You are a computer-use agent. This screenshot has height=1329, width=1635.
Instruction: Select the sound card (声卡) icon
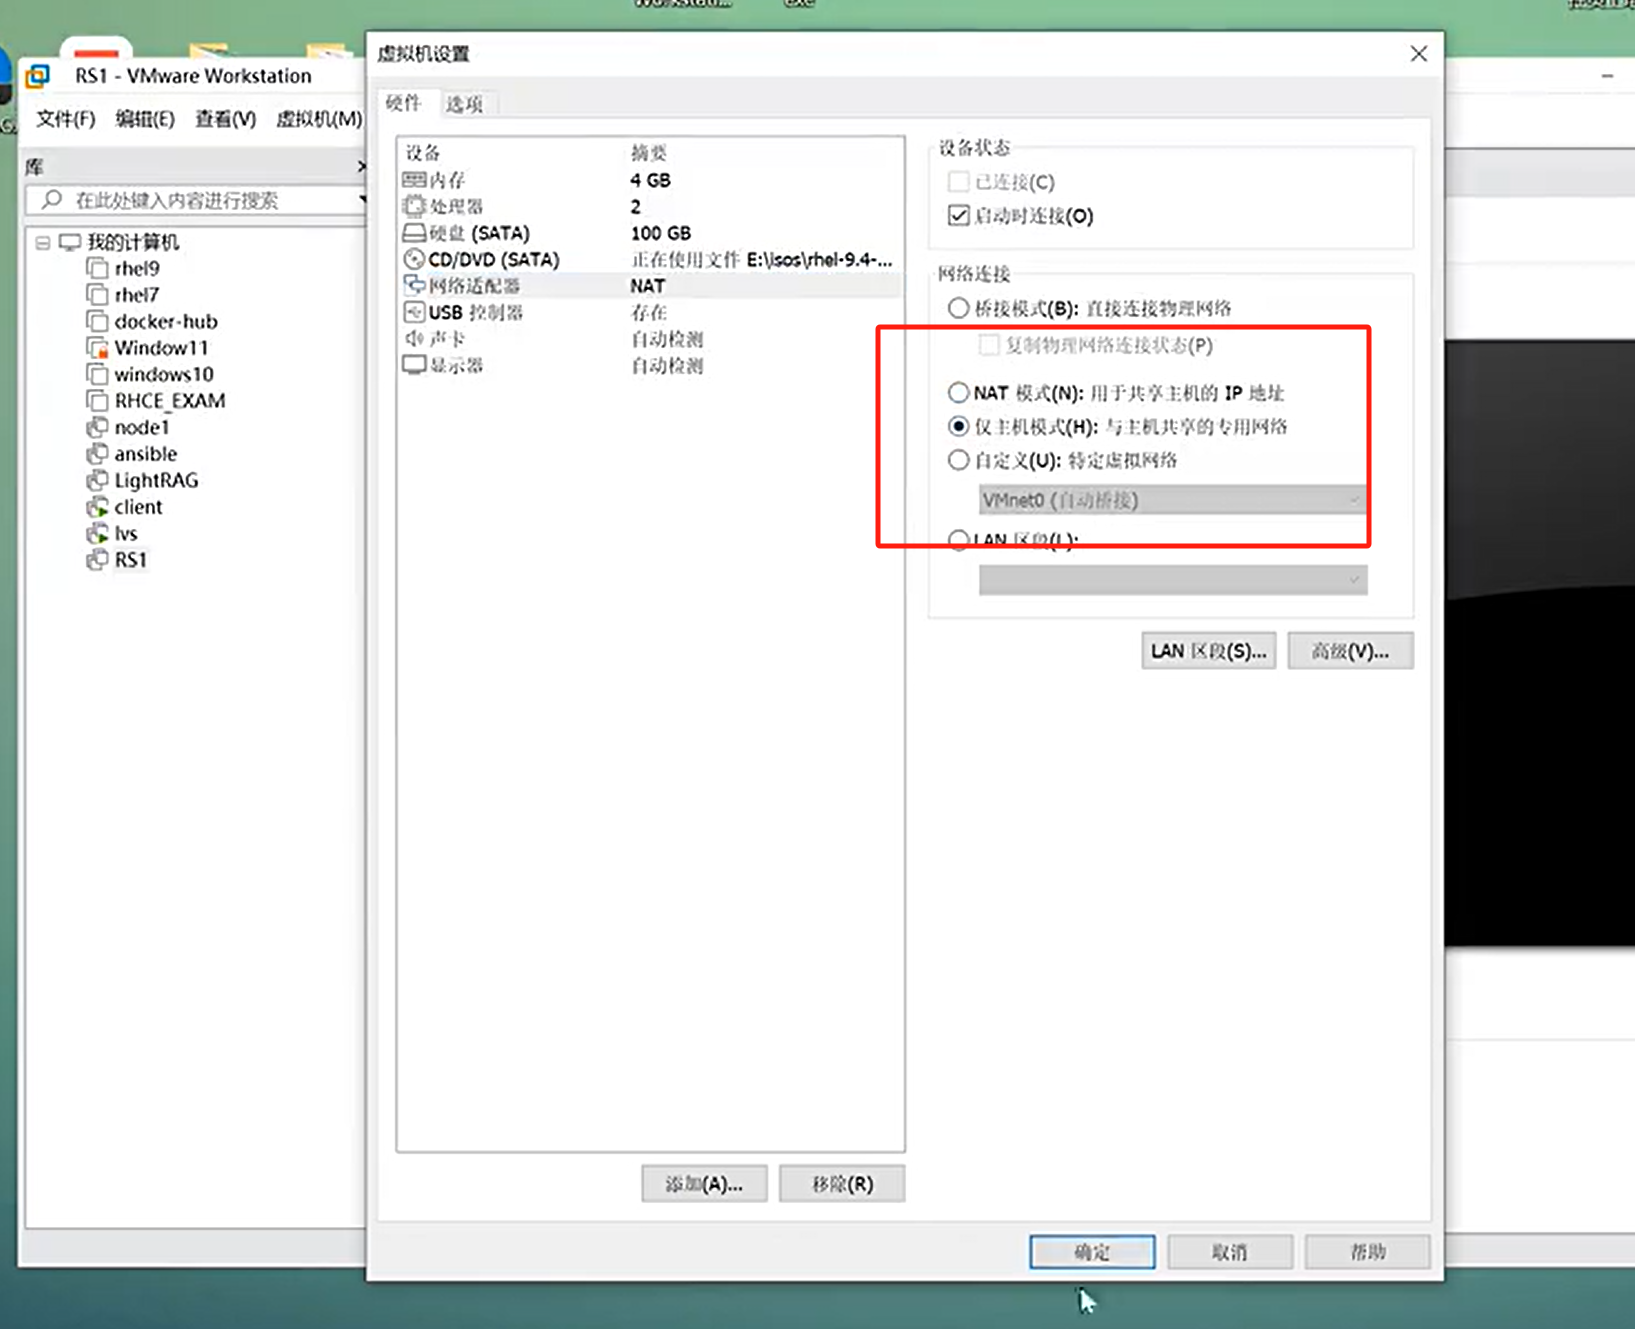(x=414, y=338)
